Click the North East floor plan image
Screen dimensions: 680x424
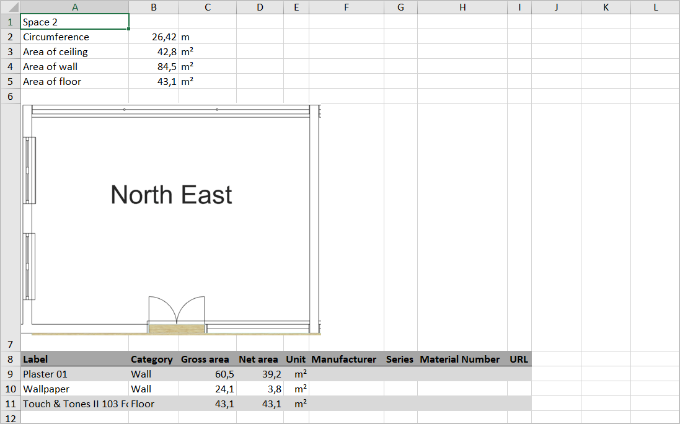point(171,220)
